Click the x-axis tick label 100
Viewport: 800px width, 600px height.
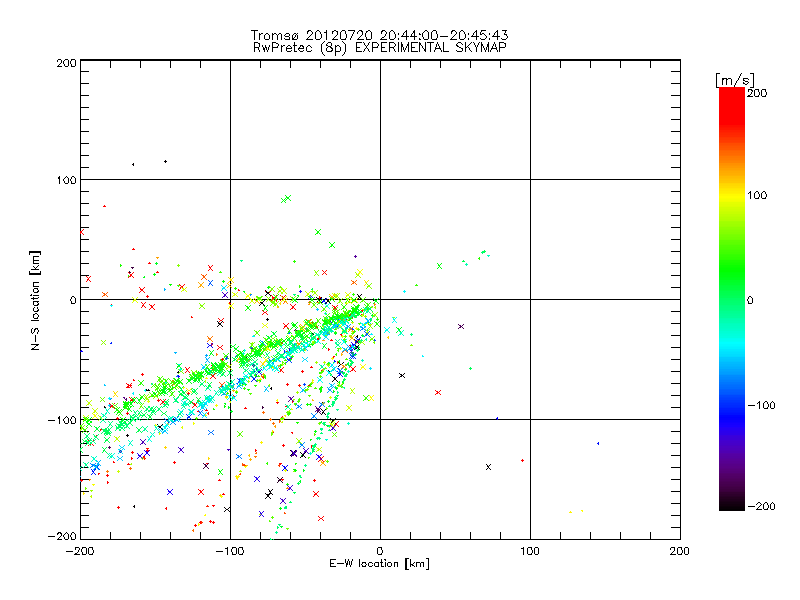click(x=530, y=551)
